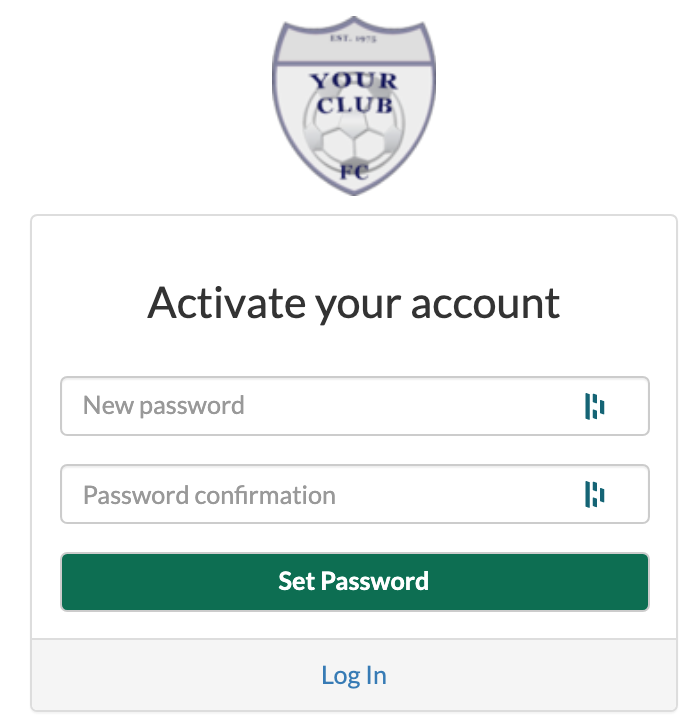The width and height of the screenshot is (698, 726).
Task: Click the Your Club FC shield logo
Action: tap(354, 106)
